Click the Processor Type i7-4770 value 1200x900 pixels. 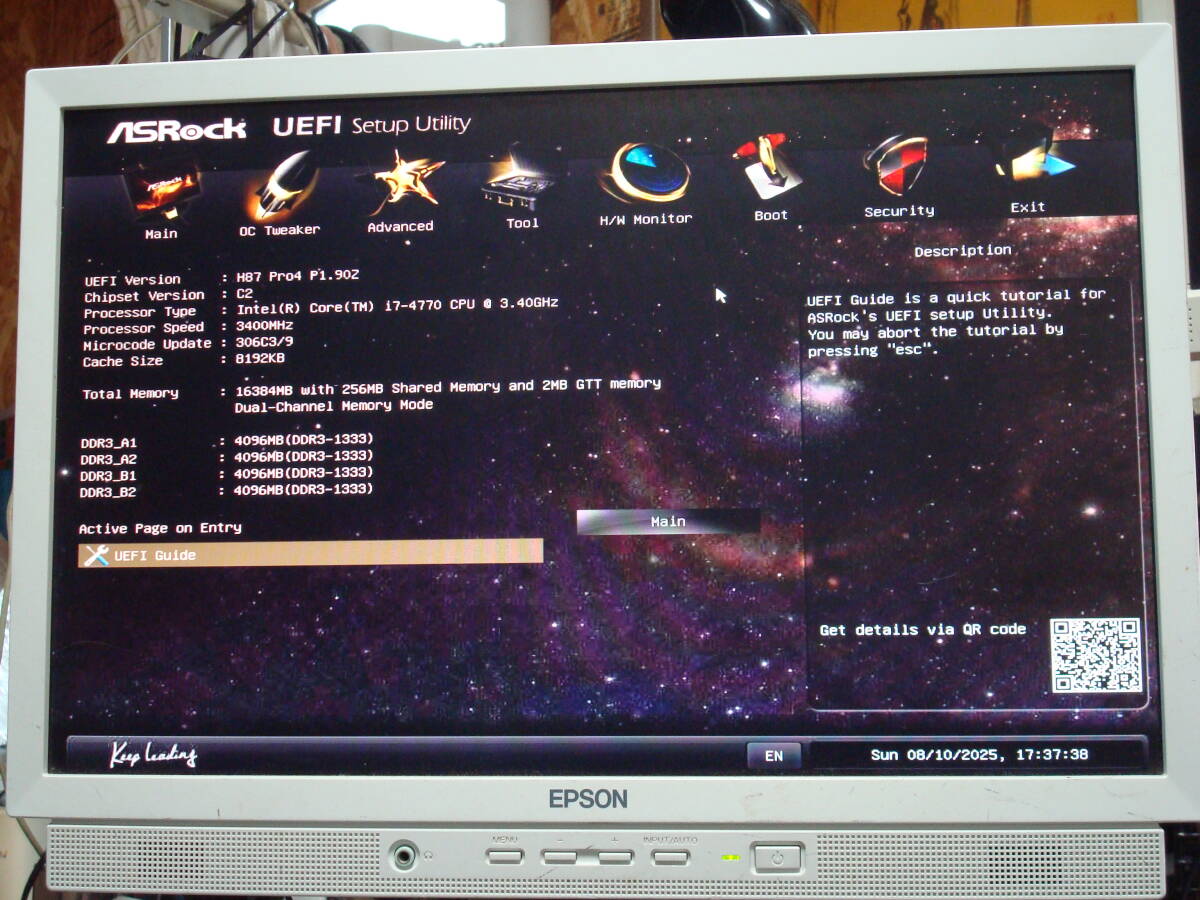(x=396, y=307)
